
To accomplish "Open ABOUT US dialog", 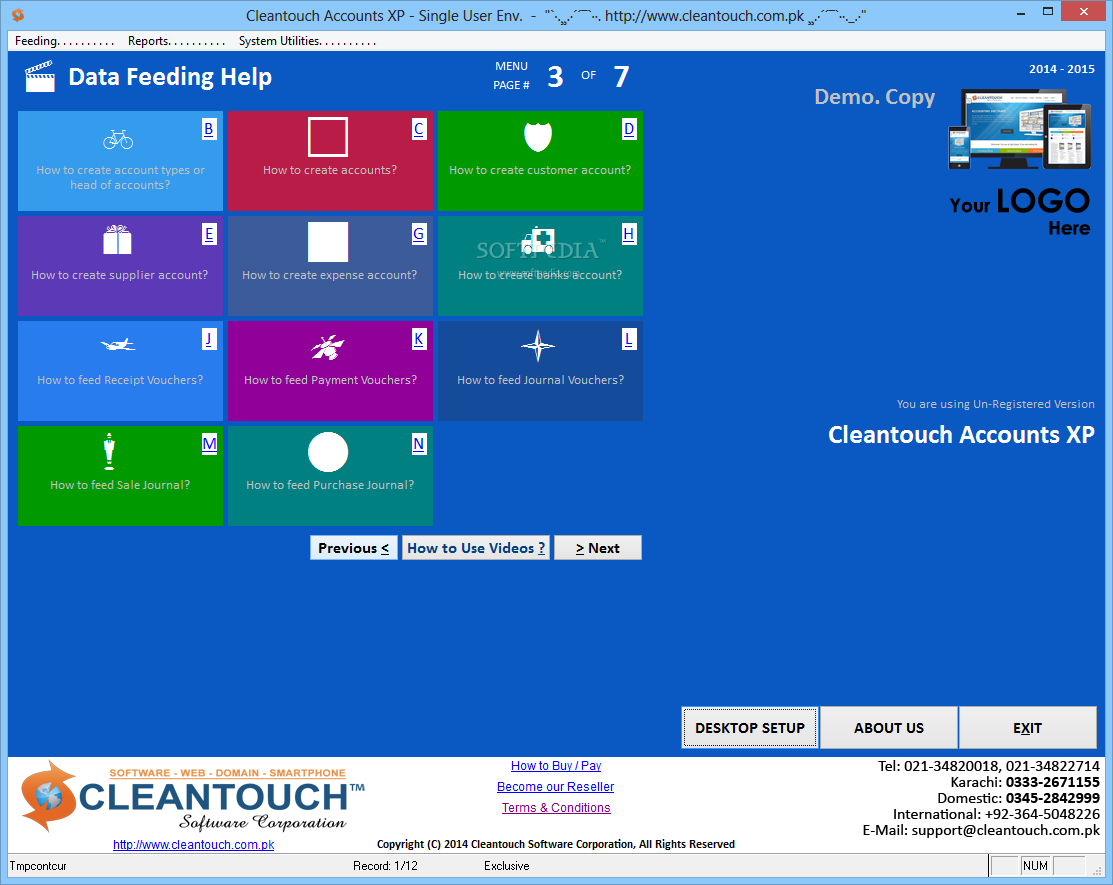I will point(889,727).
